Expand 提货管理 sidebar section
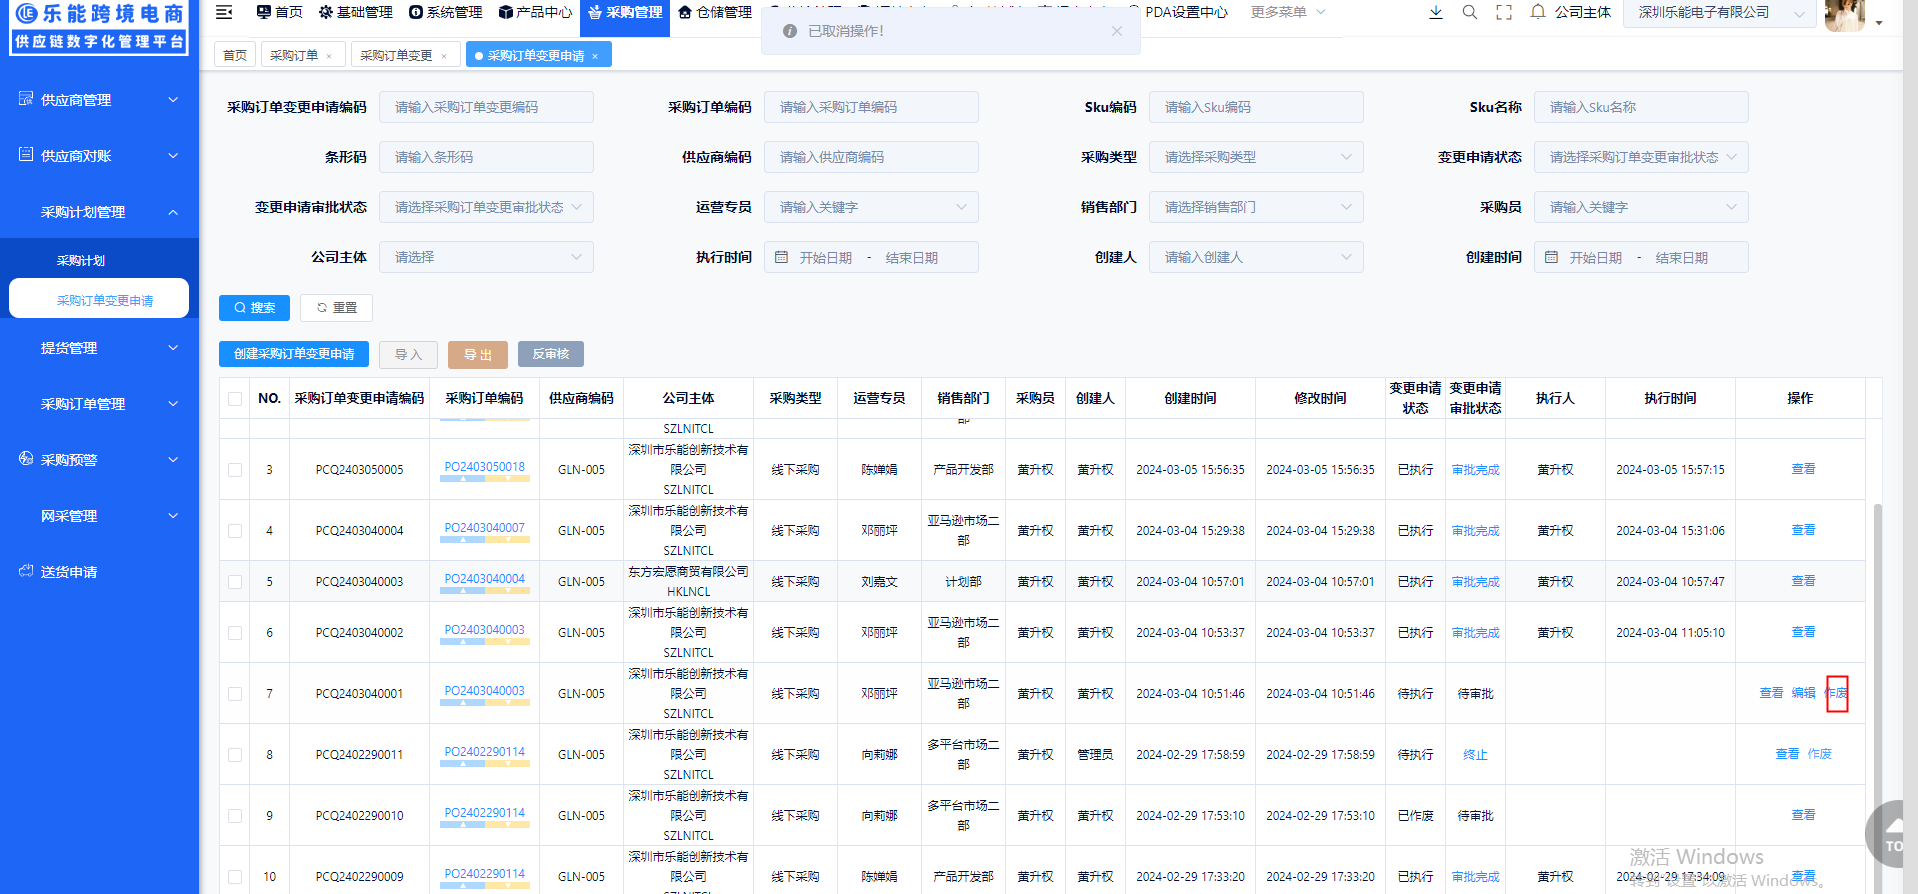The image size is (1918, 894). point(99,348)
